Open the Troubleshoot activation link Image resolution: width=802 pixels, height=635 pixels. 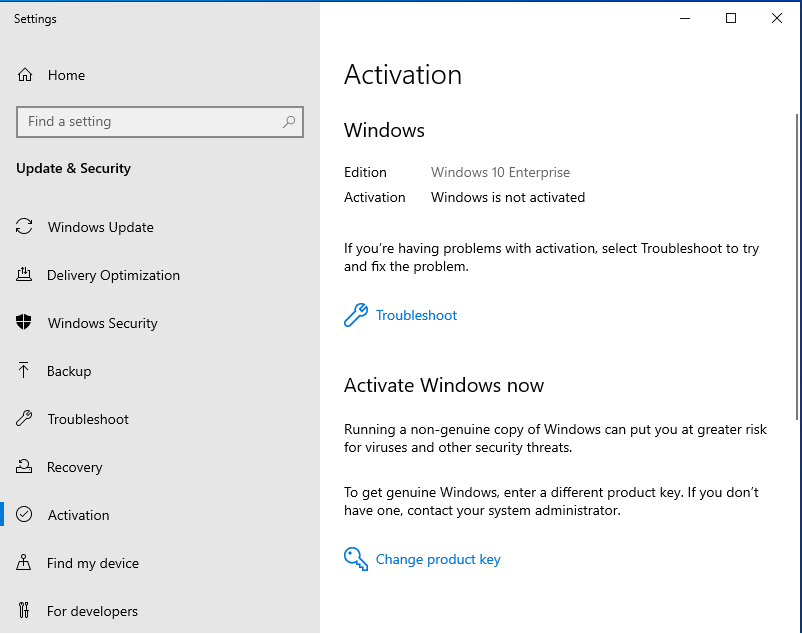tap(416, 315)
